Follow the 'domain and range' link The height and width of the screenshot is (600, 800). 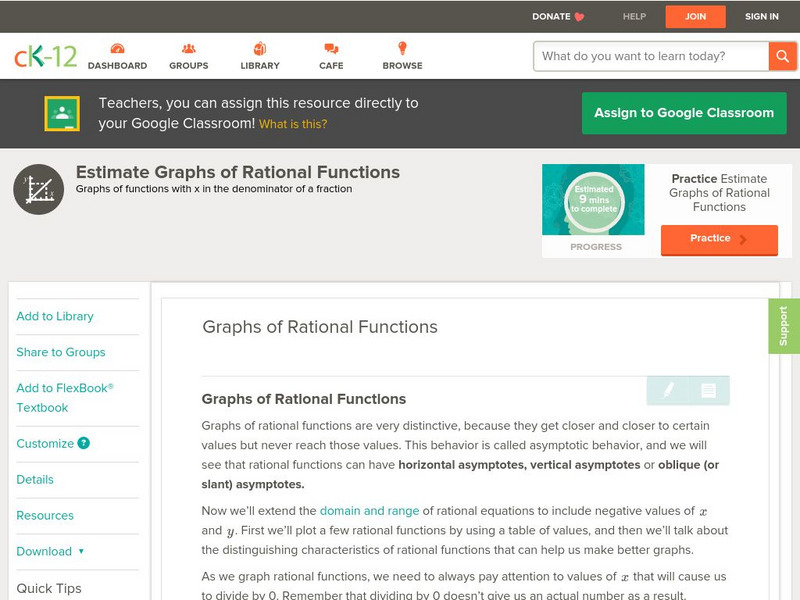(369, 511)
